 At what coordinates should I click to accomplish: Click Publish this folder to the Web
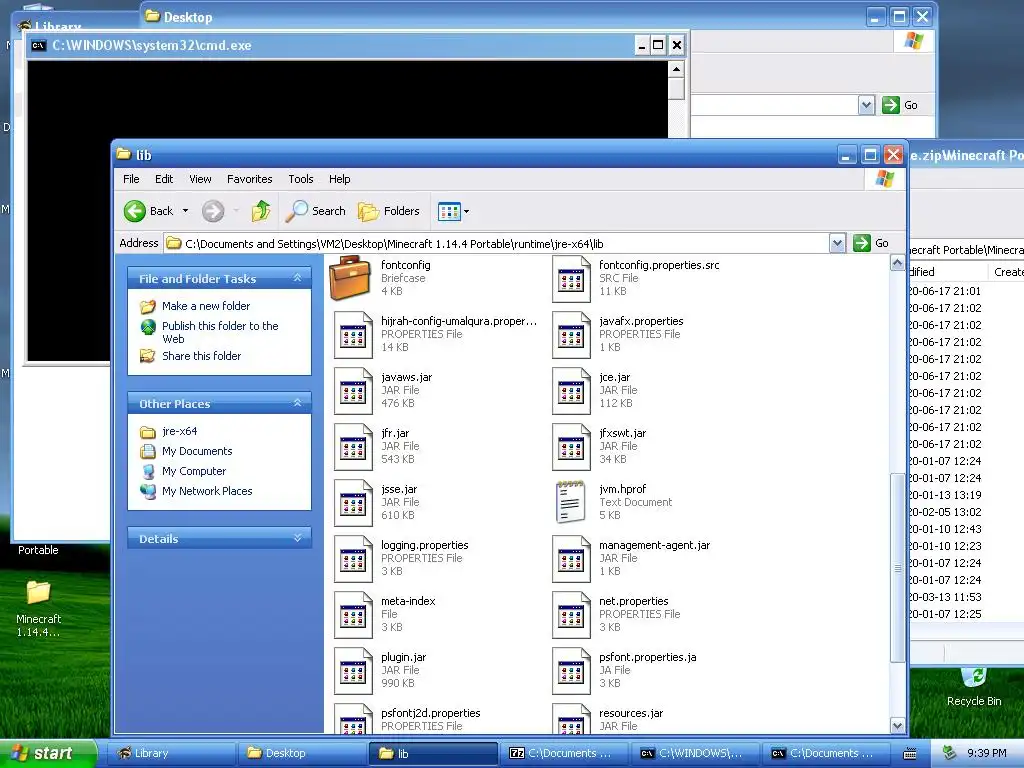click(220, 332)
